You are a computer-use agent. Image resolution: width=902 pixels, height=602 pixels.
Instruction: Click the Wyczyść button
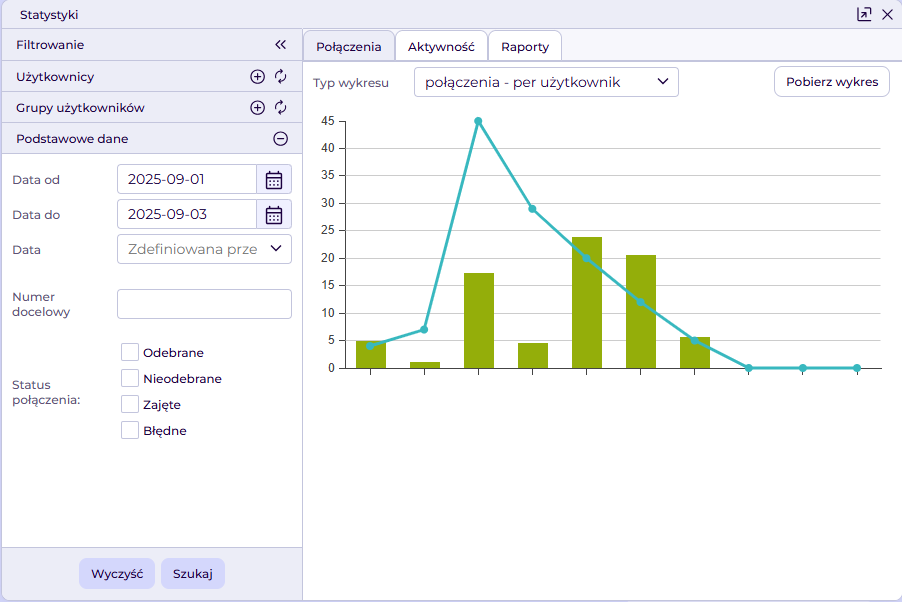pyautogui.click(x=117, y=574)
